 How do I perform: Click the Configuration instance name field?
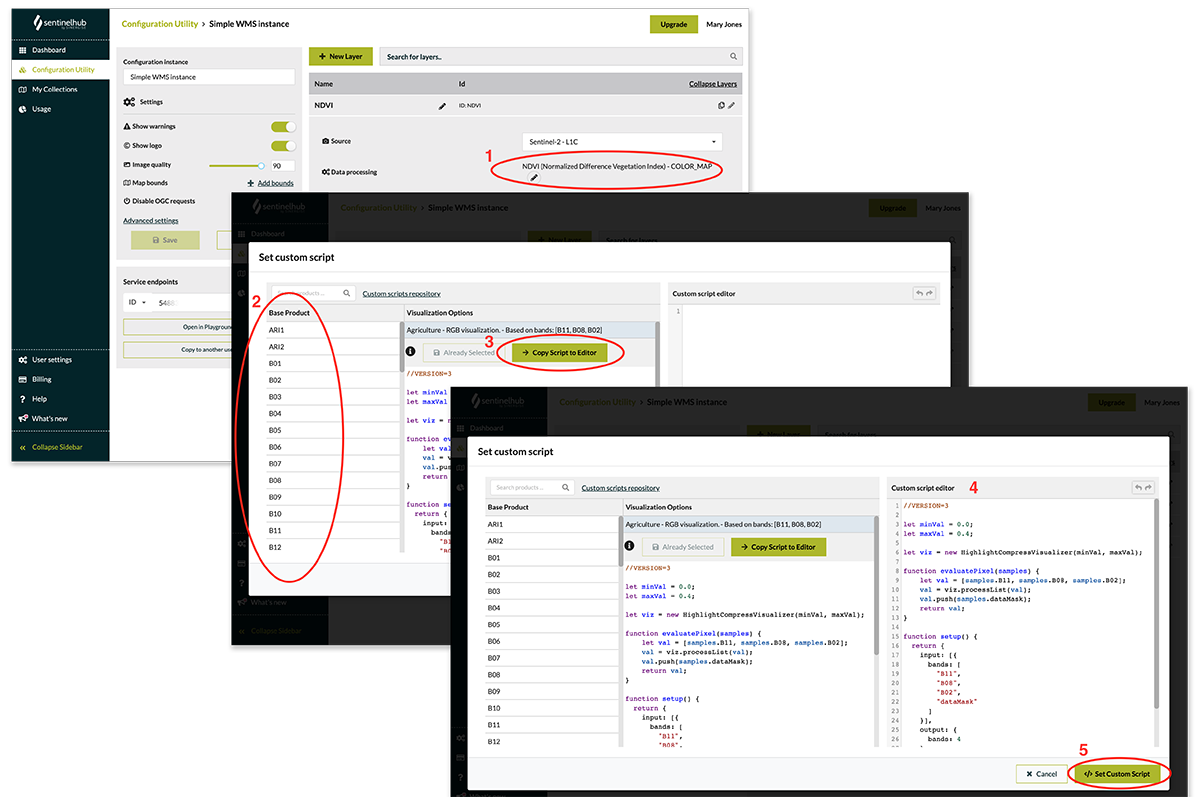(209, 77)
